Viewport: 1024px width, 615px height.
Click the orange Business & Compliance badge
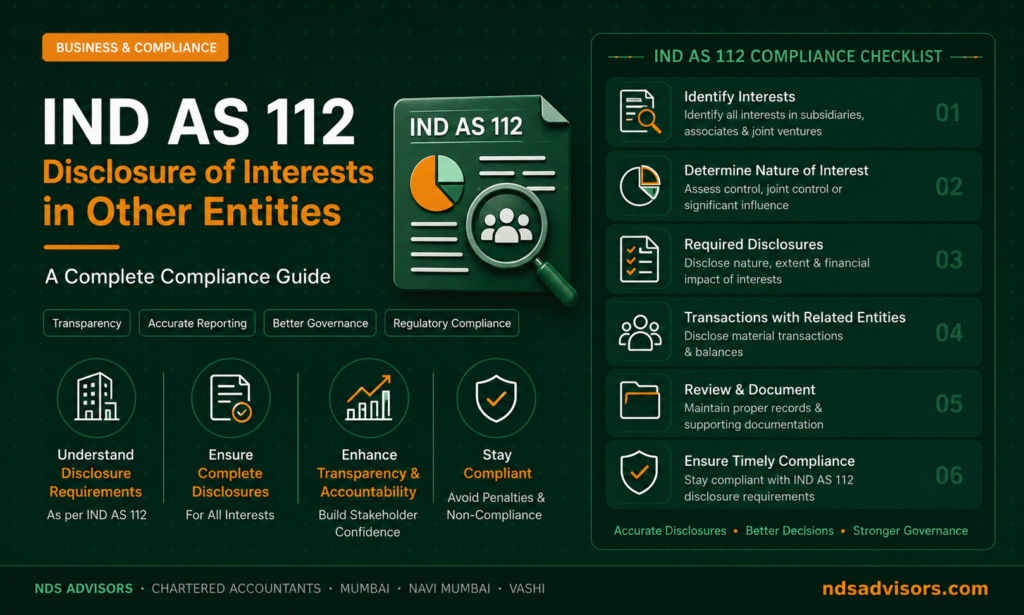[x=135, y=48]
